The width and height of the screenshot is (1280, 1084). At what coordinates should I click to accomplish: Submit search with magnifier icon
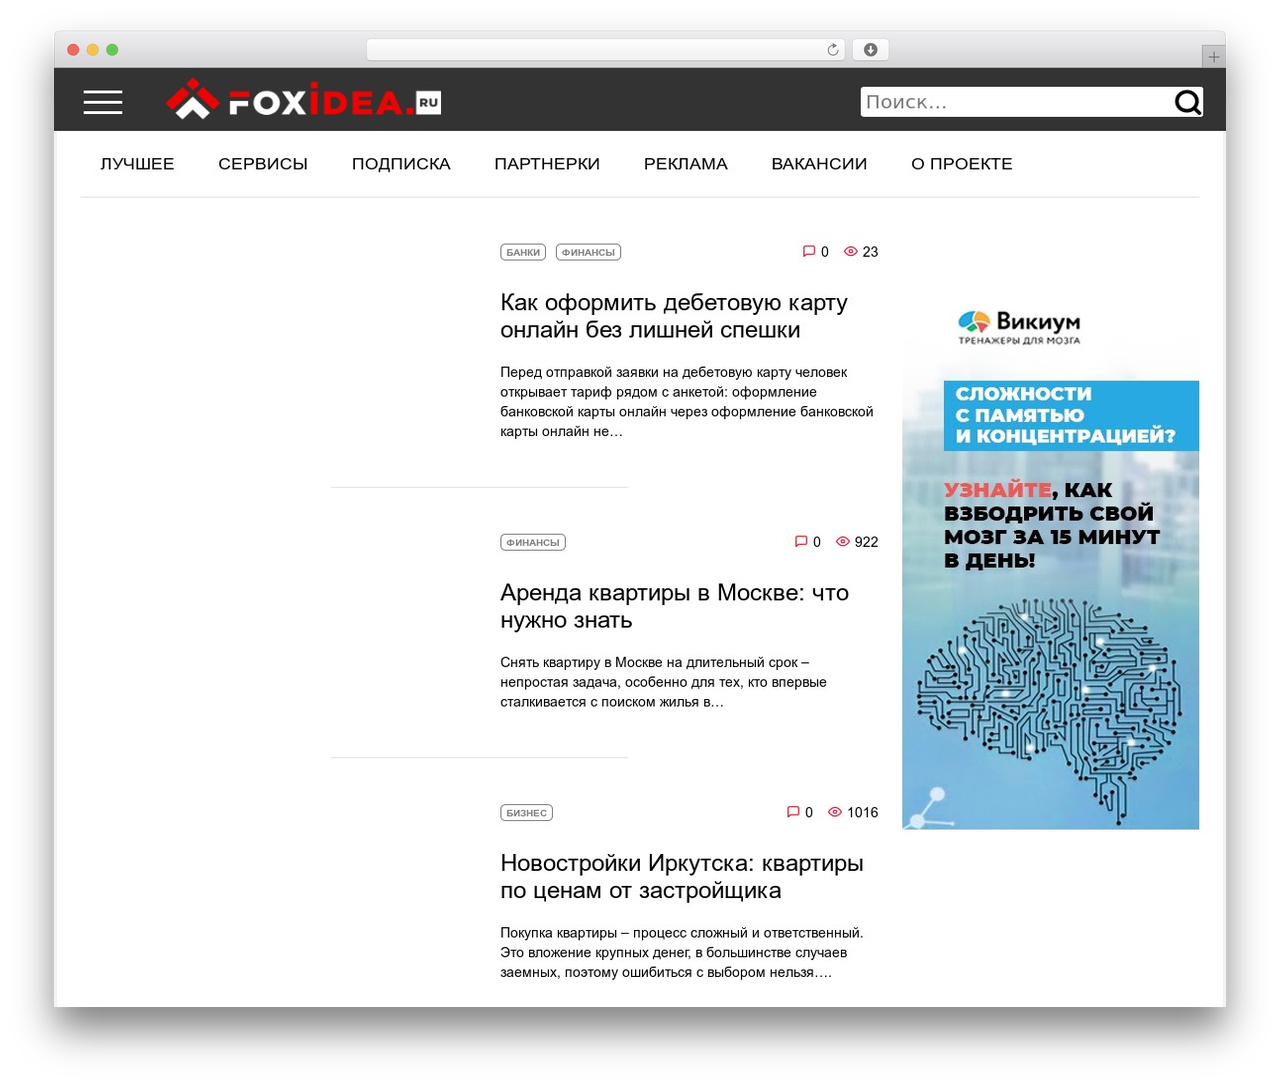point(1187,102)
